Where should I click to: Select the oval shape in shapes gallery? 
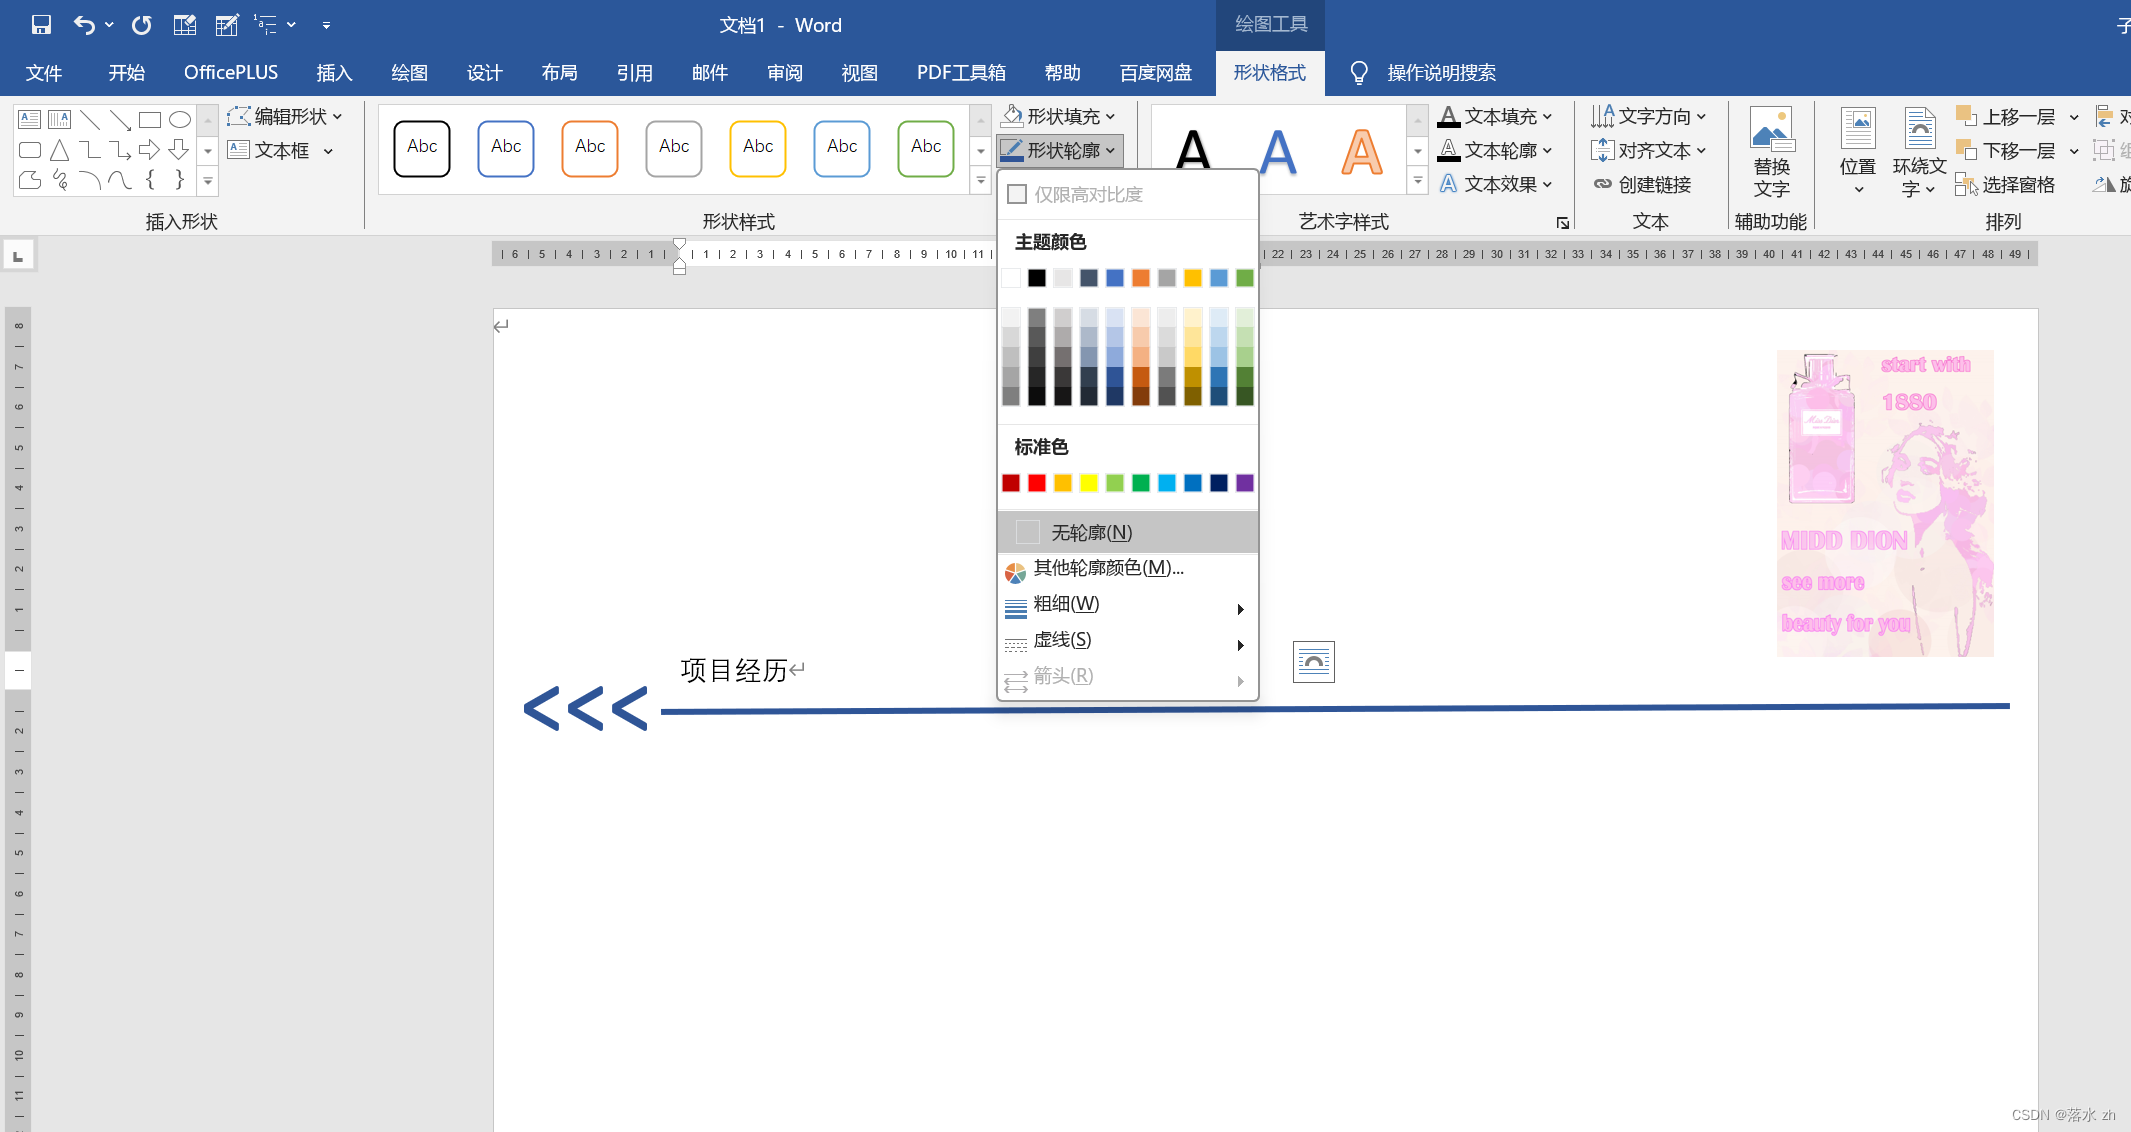pyautogui.click(x=180, y=120)
